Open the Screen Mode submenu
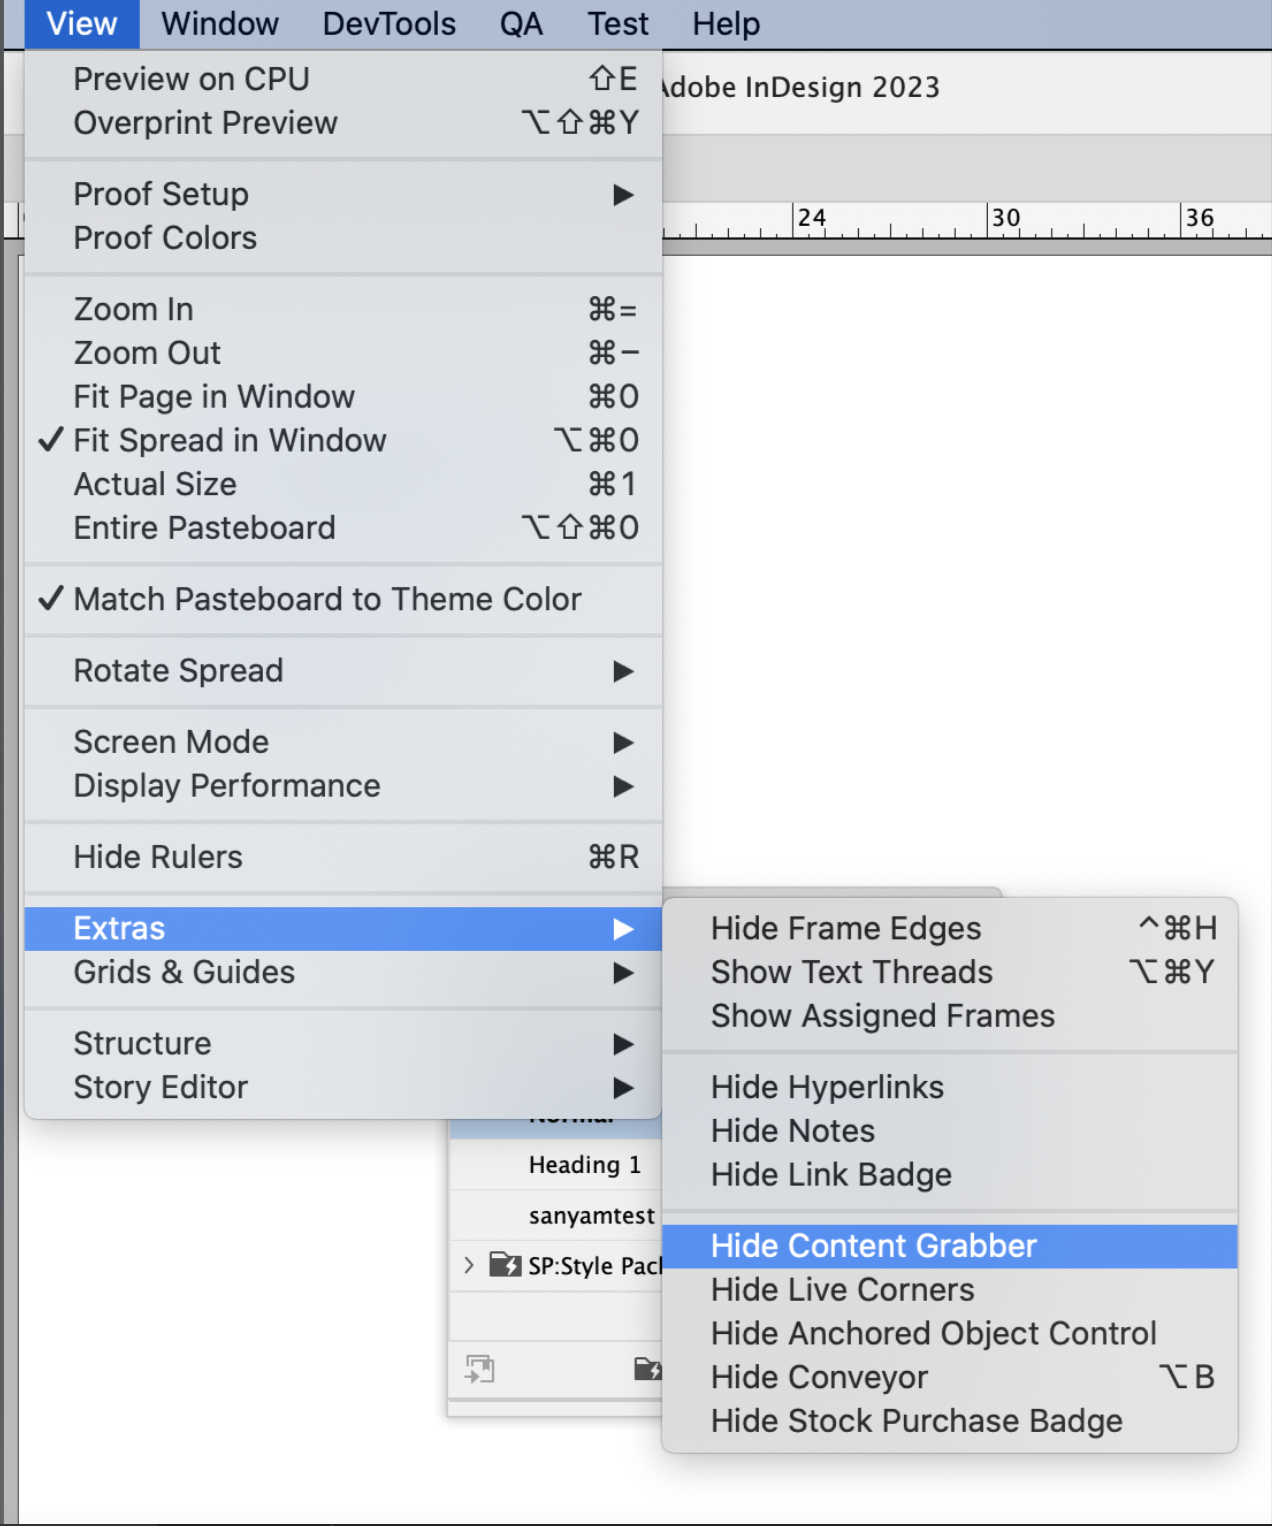The width and height of the screenshot is (1272, 1526). (170, 742)
